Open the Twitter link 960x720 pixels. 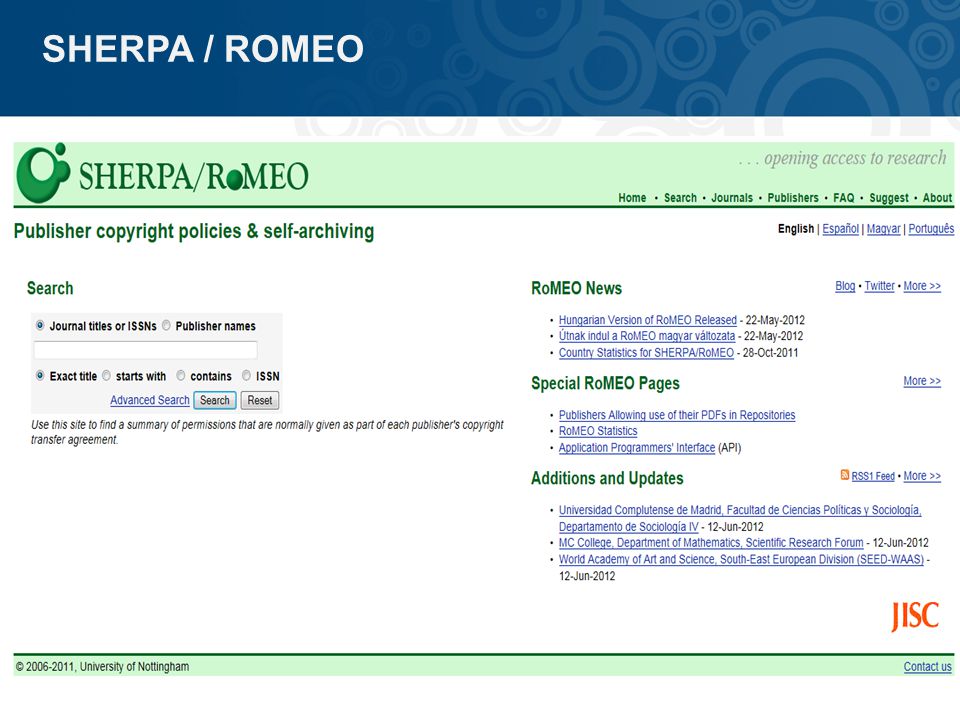click(x=879, y=286)
